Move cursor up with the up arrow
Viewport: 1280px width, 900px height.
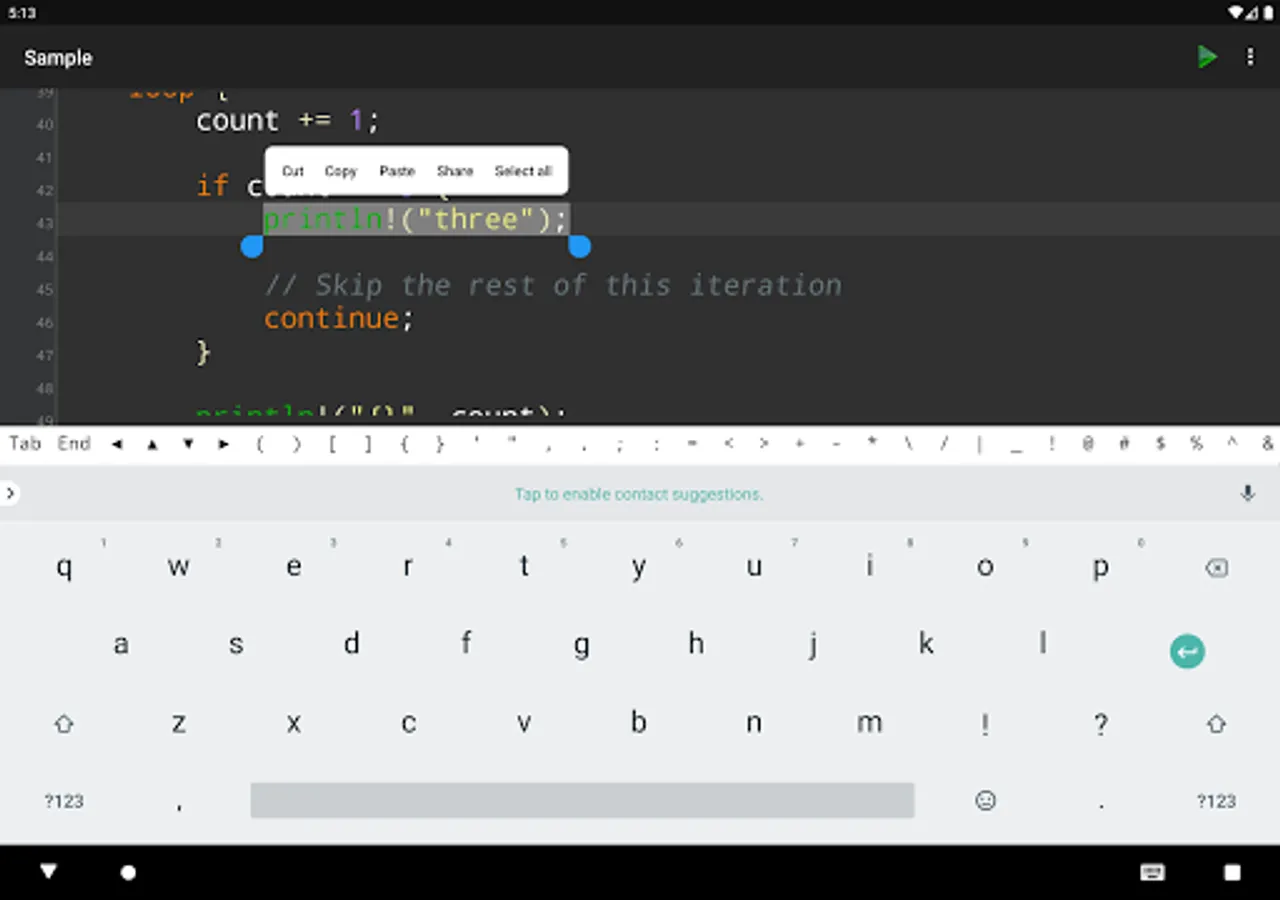point(152,444)
